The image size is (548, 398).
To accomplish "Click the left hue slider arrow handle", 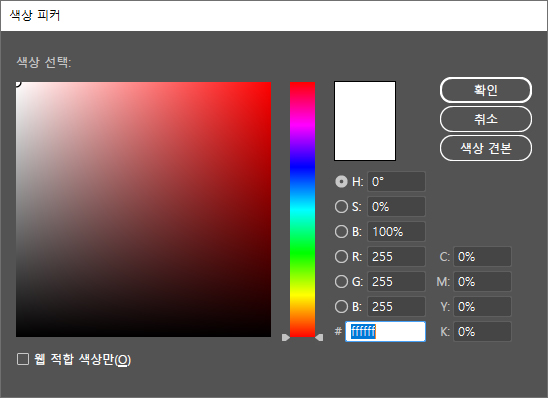I will coord(286,337).
